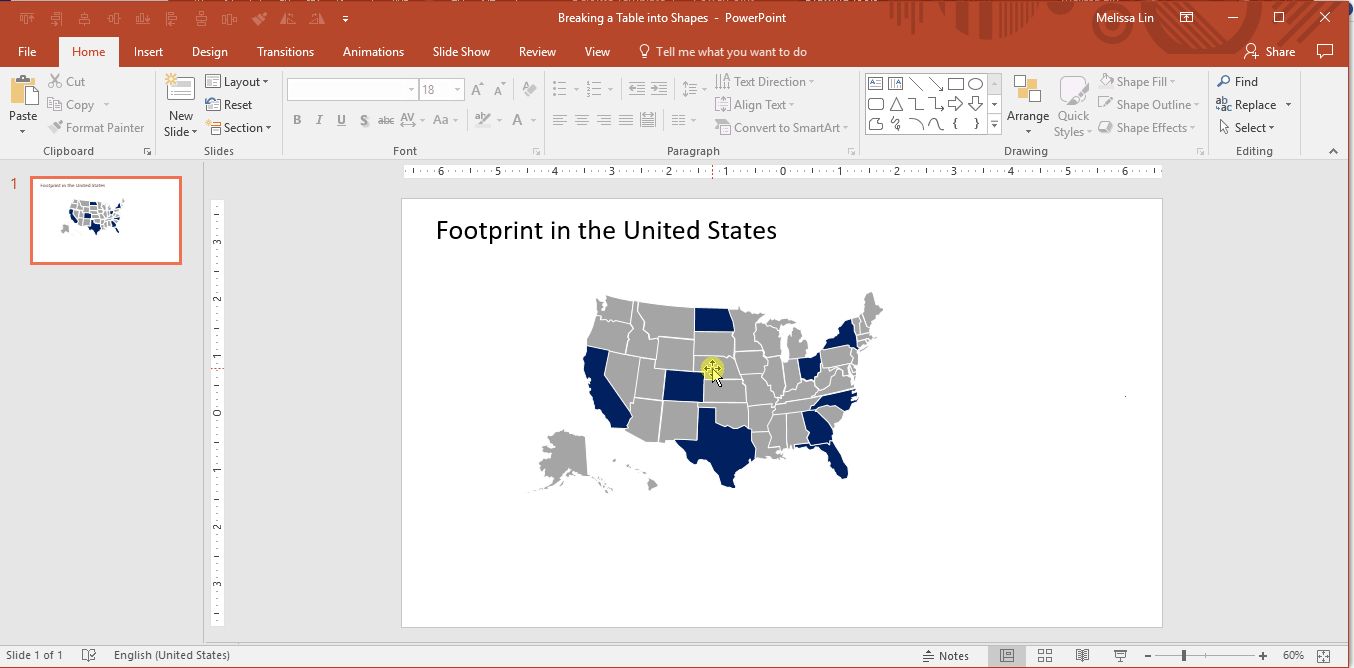Open the Arrange options
Screen dimensions: 1354x668
pos(1027,105)
